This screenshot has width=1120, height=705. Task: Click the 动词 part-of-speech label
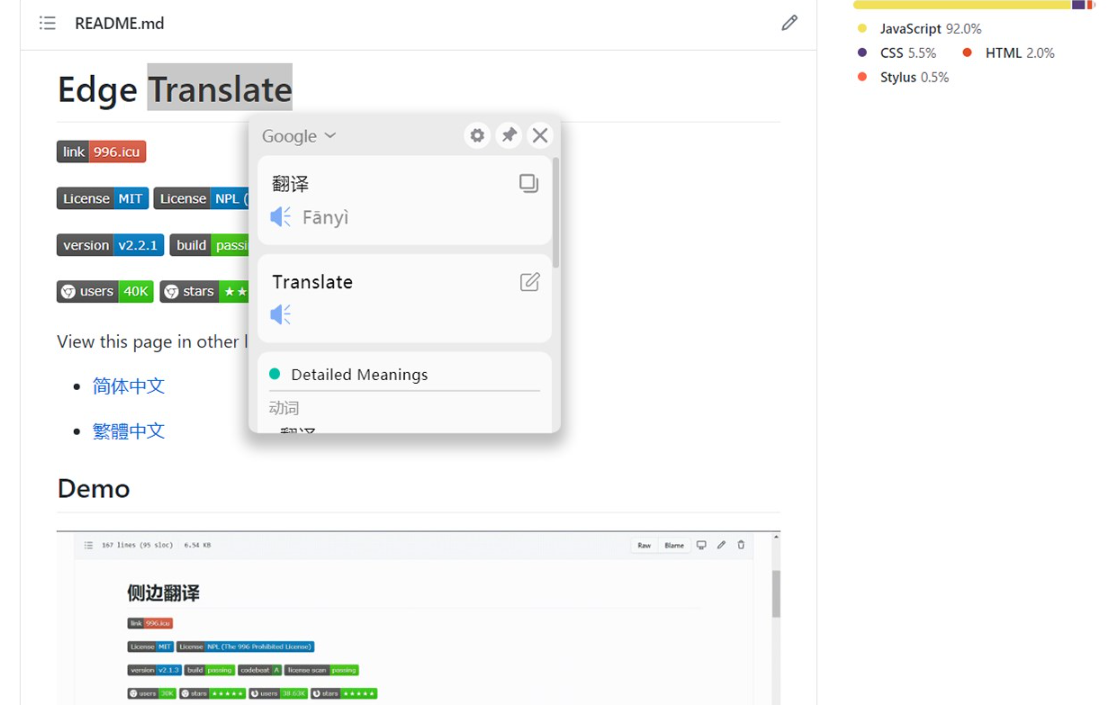click(284, 408)
